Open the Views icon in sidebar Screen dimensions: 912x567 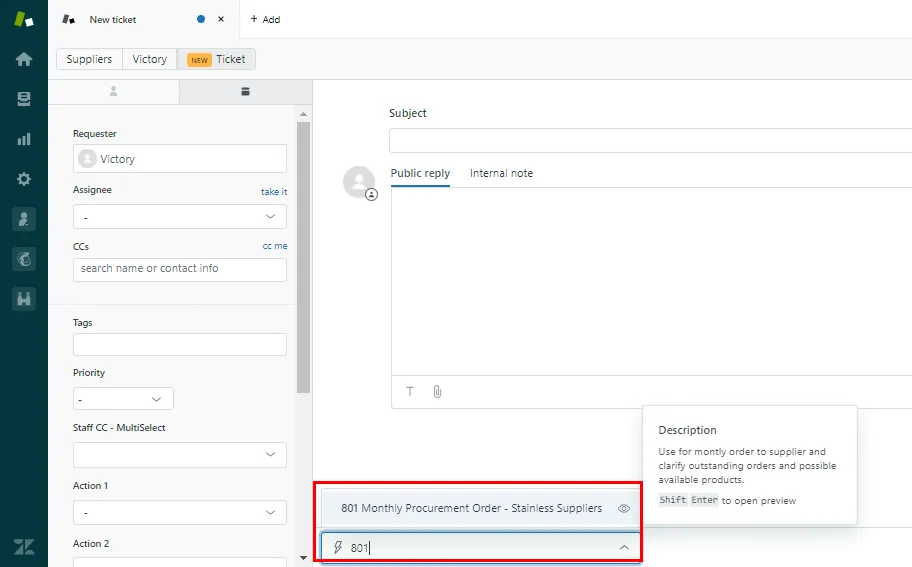[x=24, y=99]
